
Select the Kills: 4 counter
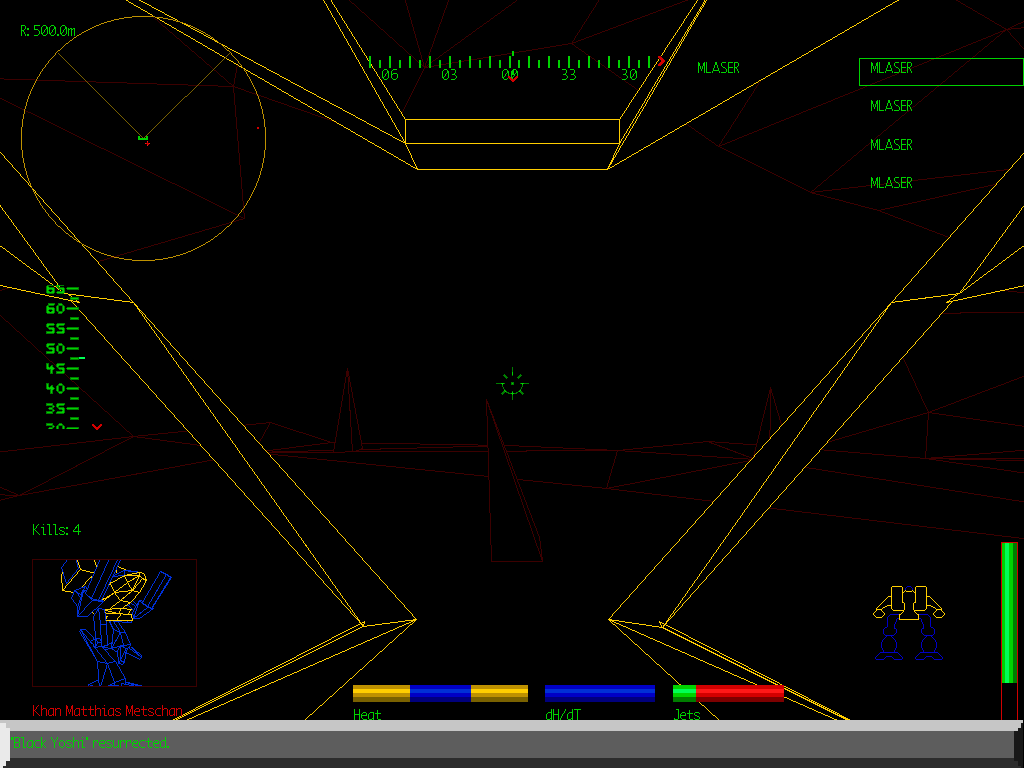click(x=55, y=530)
